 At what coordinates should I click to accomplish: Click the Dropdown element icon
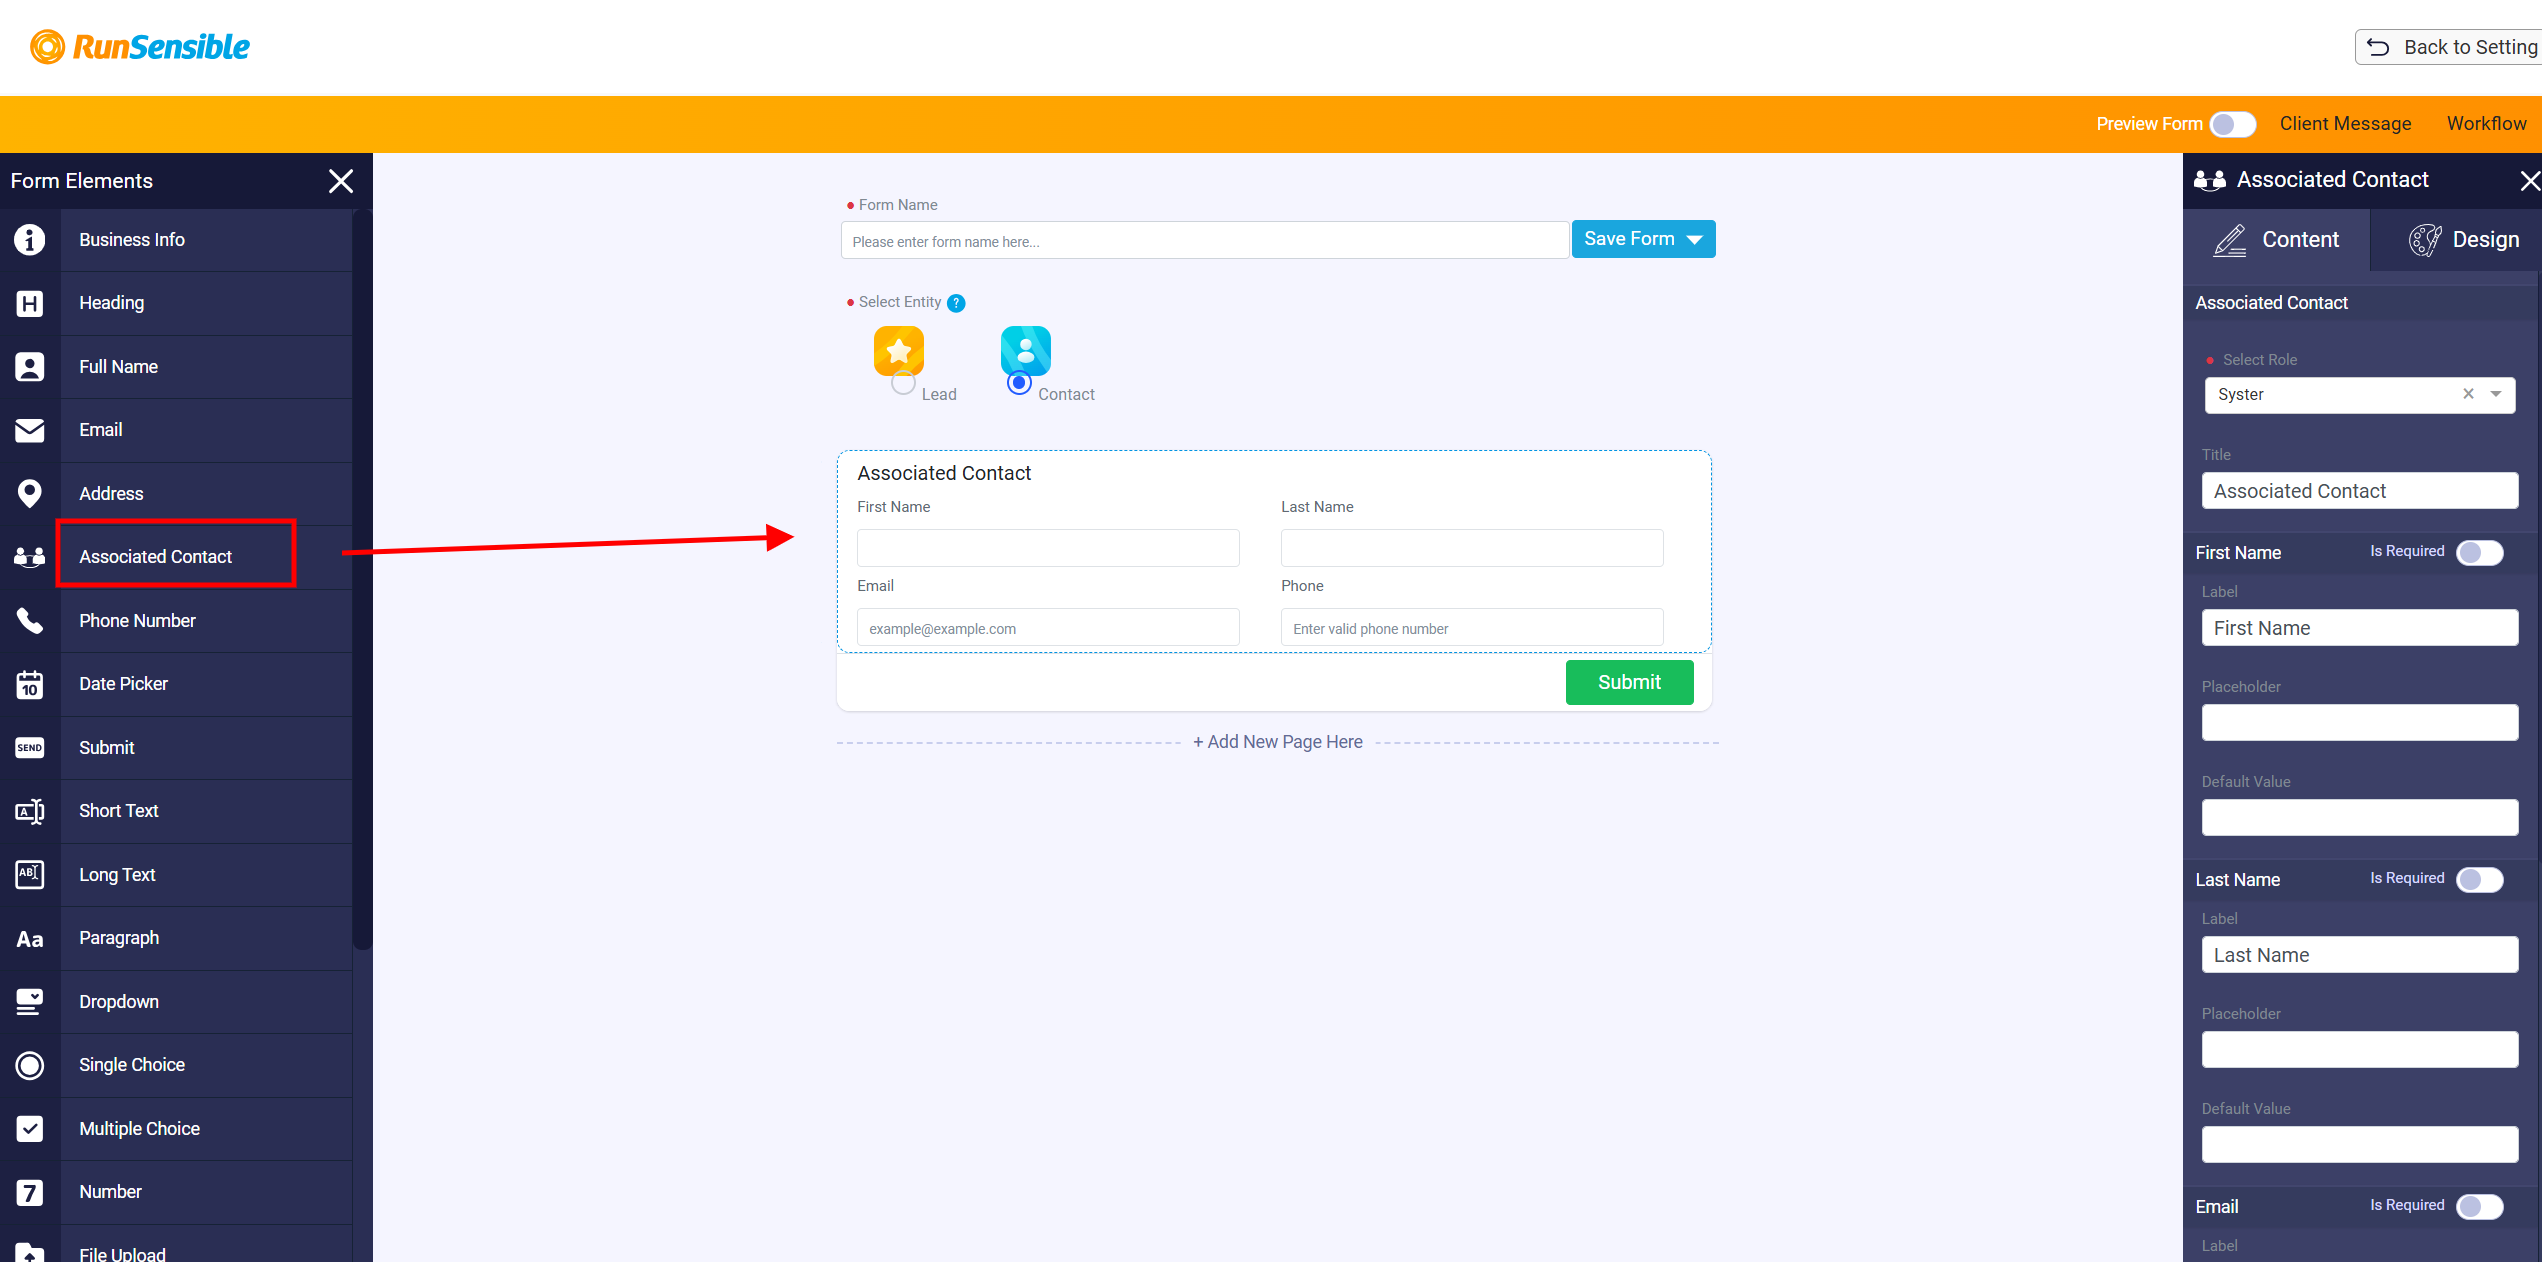pos(30,1002)
